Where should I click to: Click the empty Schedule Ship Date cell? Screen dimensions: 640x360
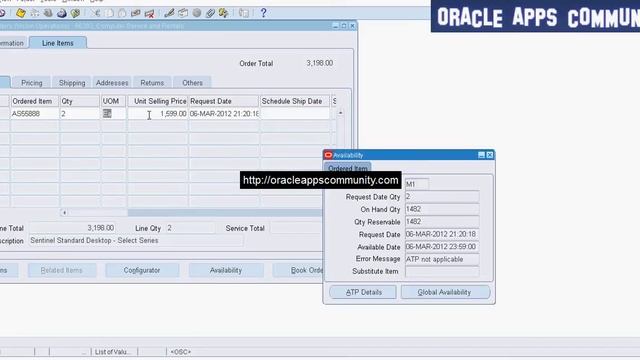click(295, 113)
